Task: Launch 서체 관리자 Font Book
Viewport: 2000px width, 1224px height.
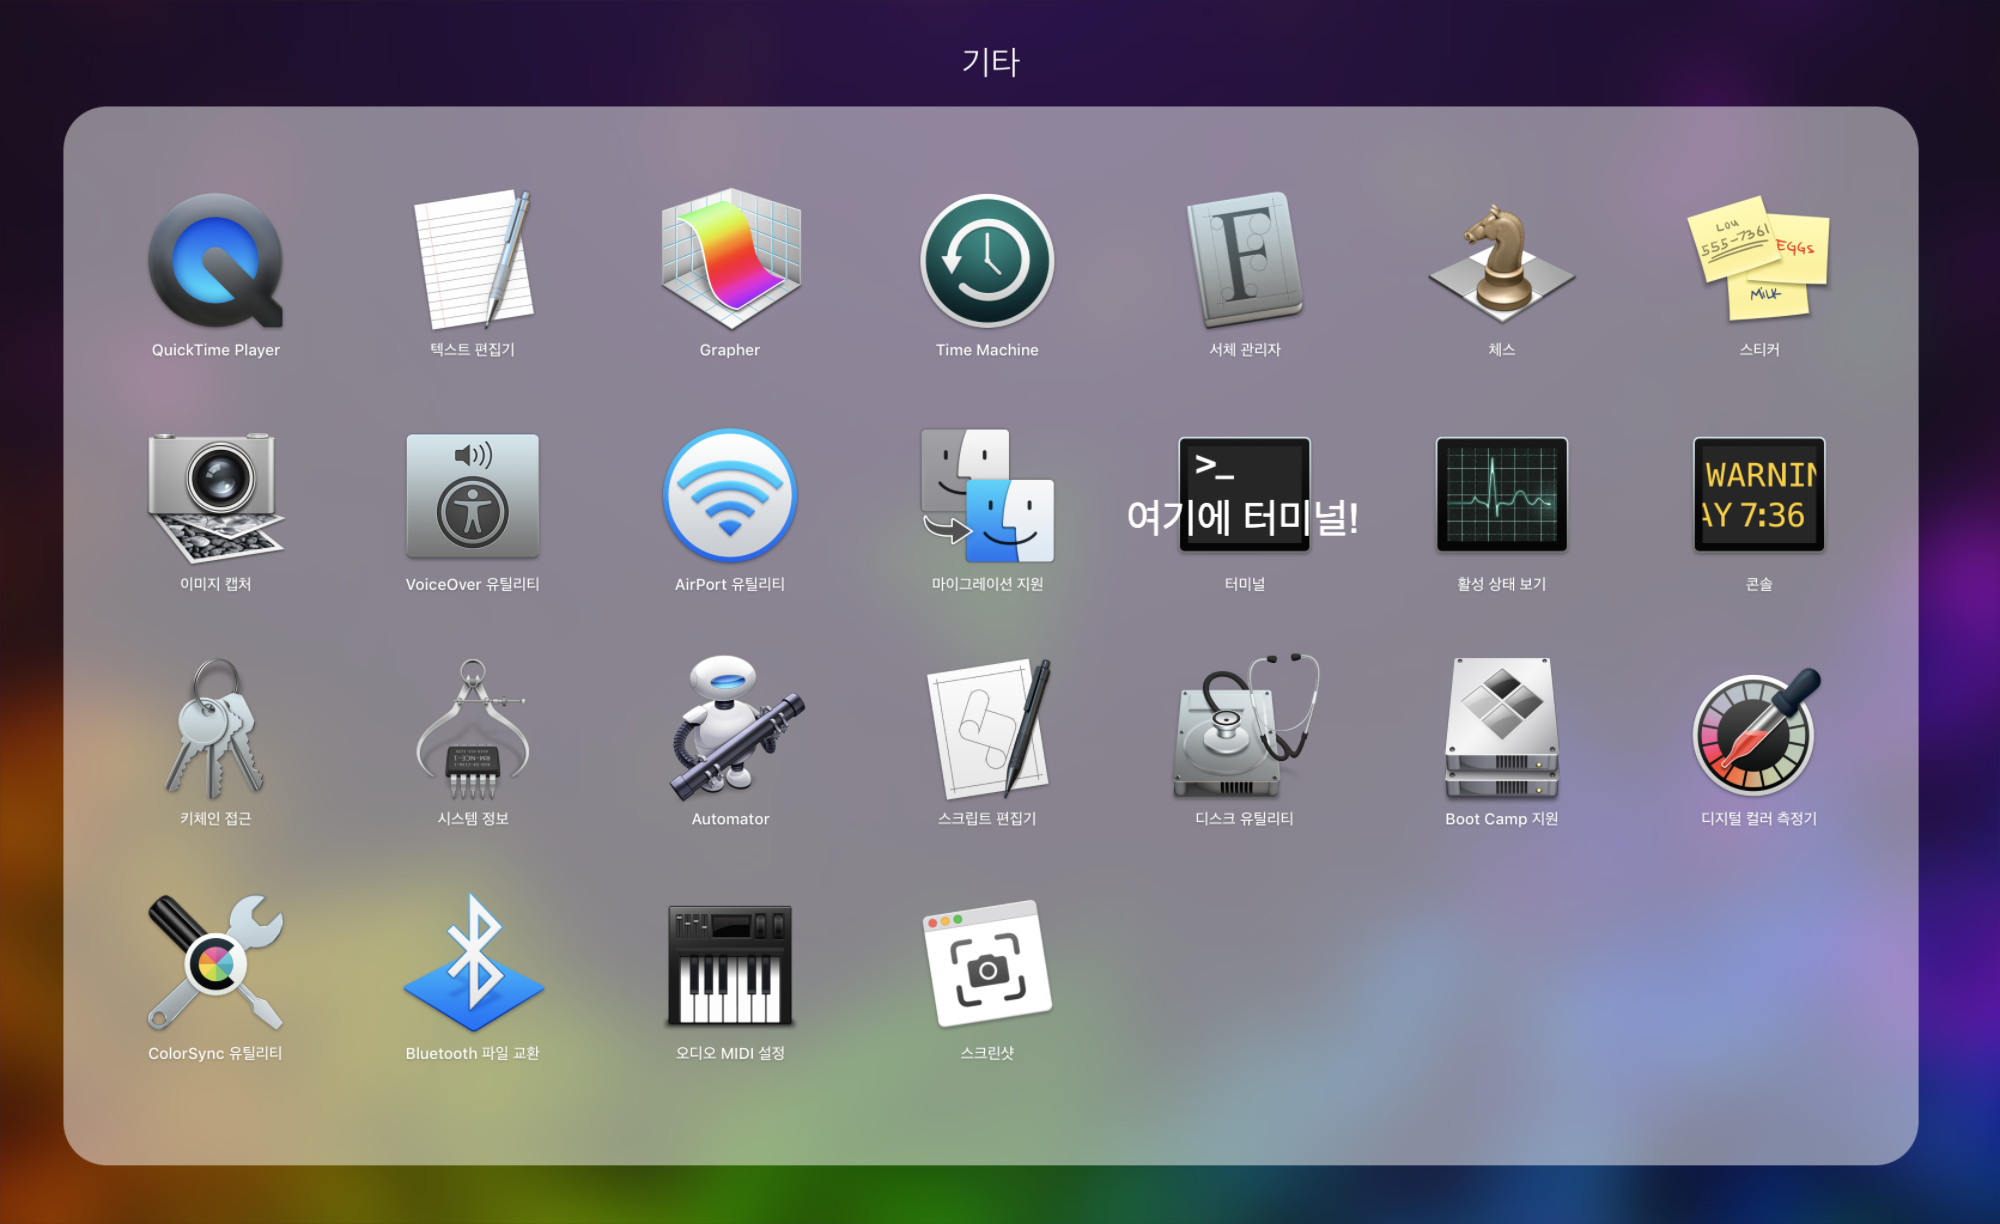Action: [1244, 260]
